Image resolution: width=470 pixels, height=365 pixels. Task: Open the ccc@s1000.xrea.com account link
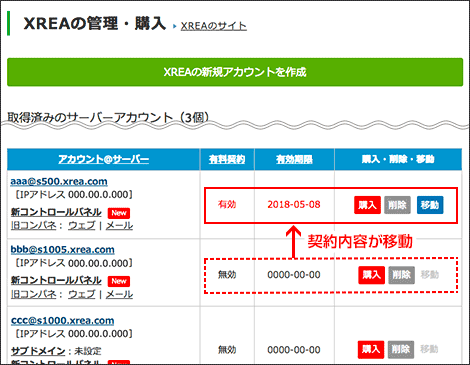coord(63,321)
